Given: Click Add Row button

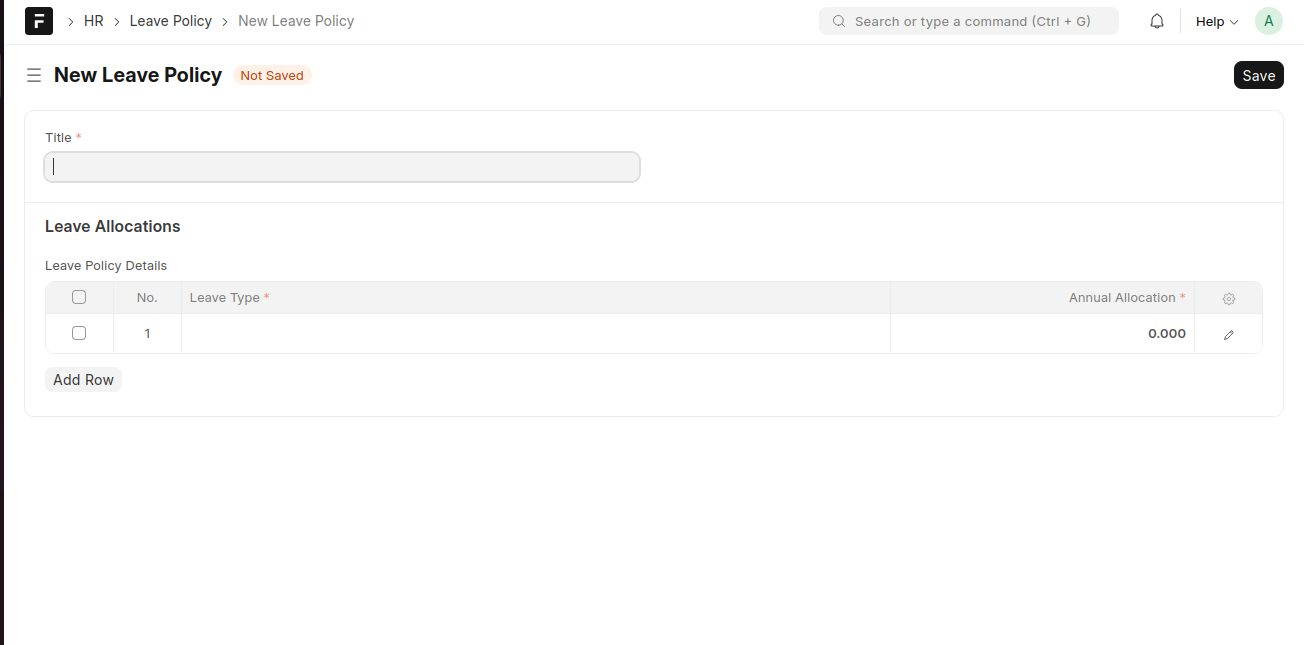Looking at the screenshot, I should point(83,380).
